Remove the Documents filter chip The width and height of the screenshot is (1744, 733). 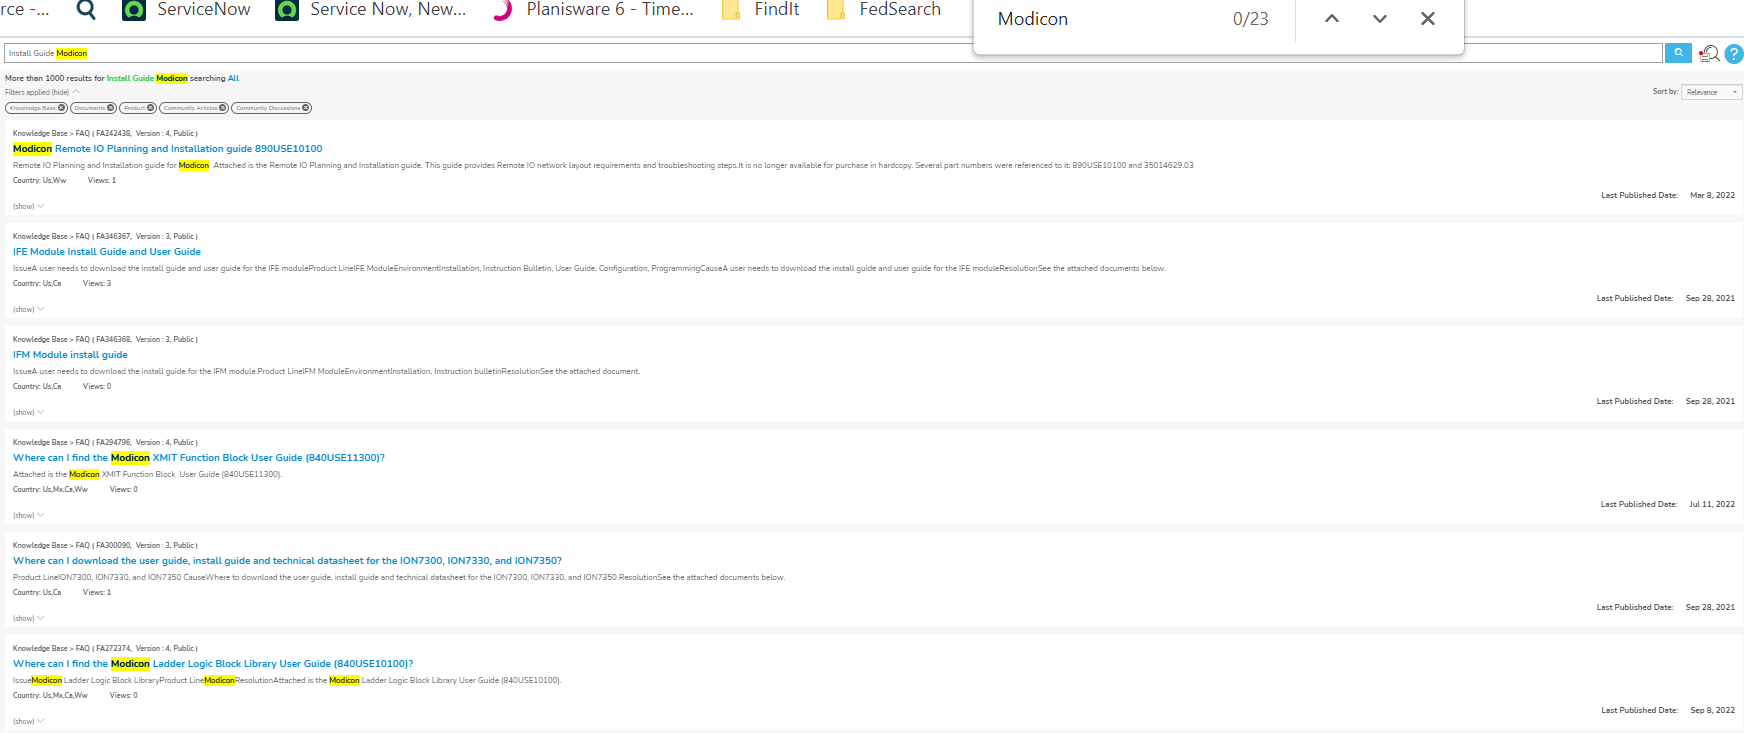pos(110,108)
